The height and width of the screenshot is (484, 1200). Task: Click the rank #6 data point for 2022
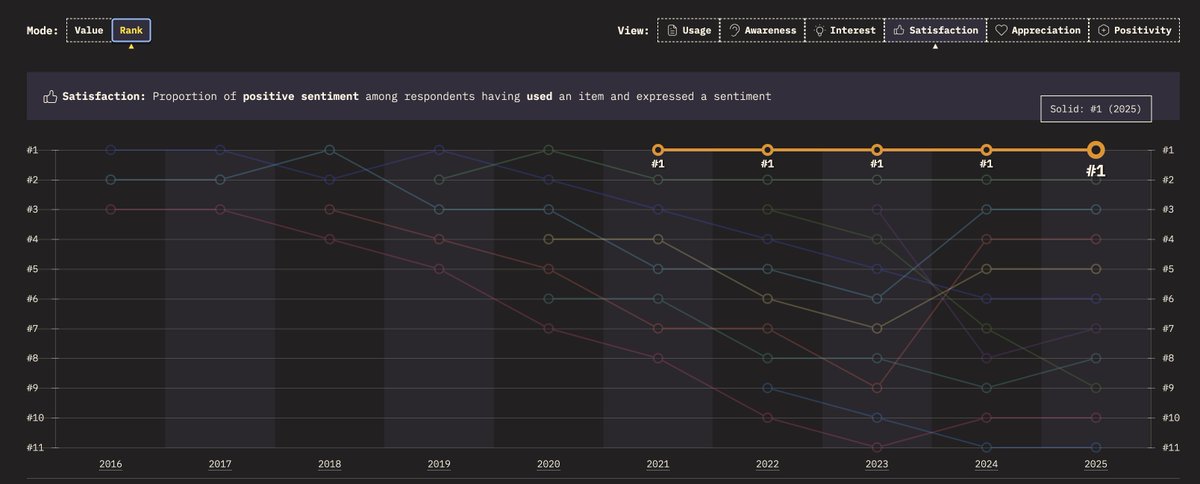click(767, 299)
